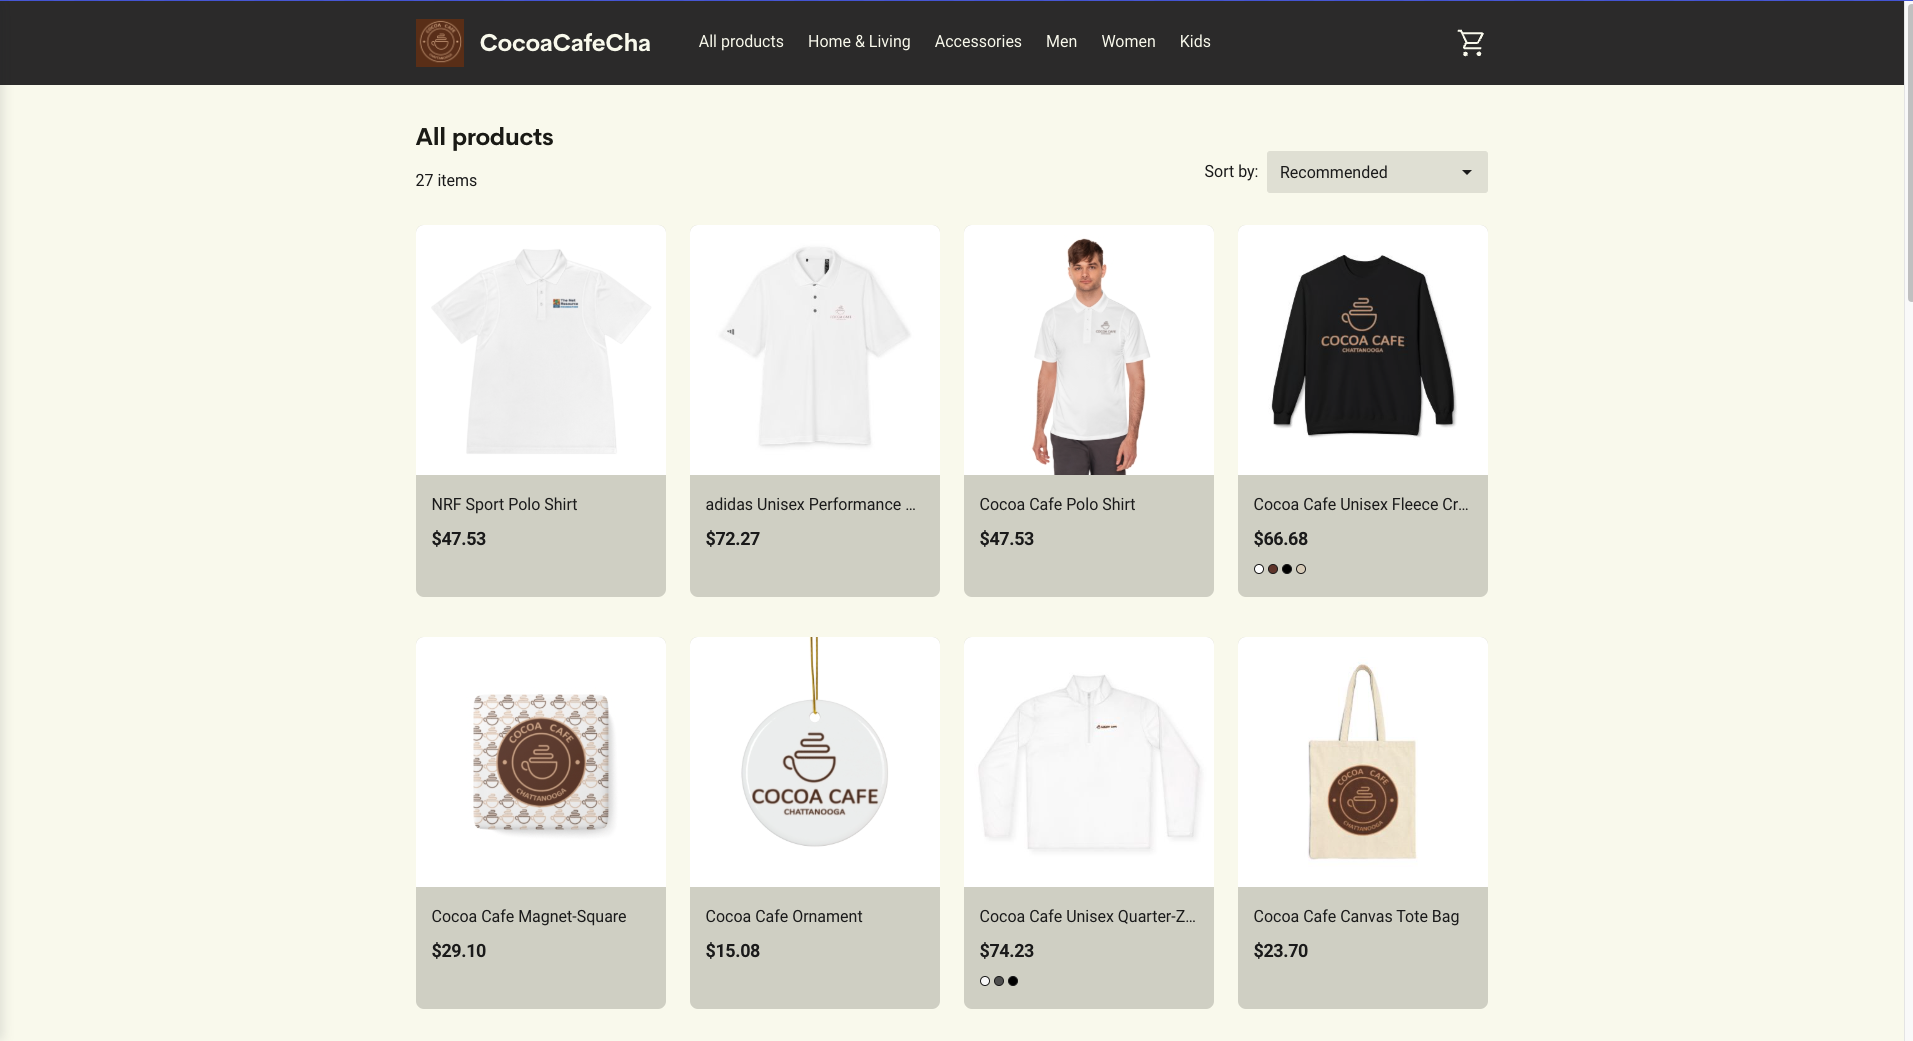Open the black Fleece Crewneck sweatshirt image
Screen dimensions: 1913x1041
1363,350
